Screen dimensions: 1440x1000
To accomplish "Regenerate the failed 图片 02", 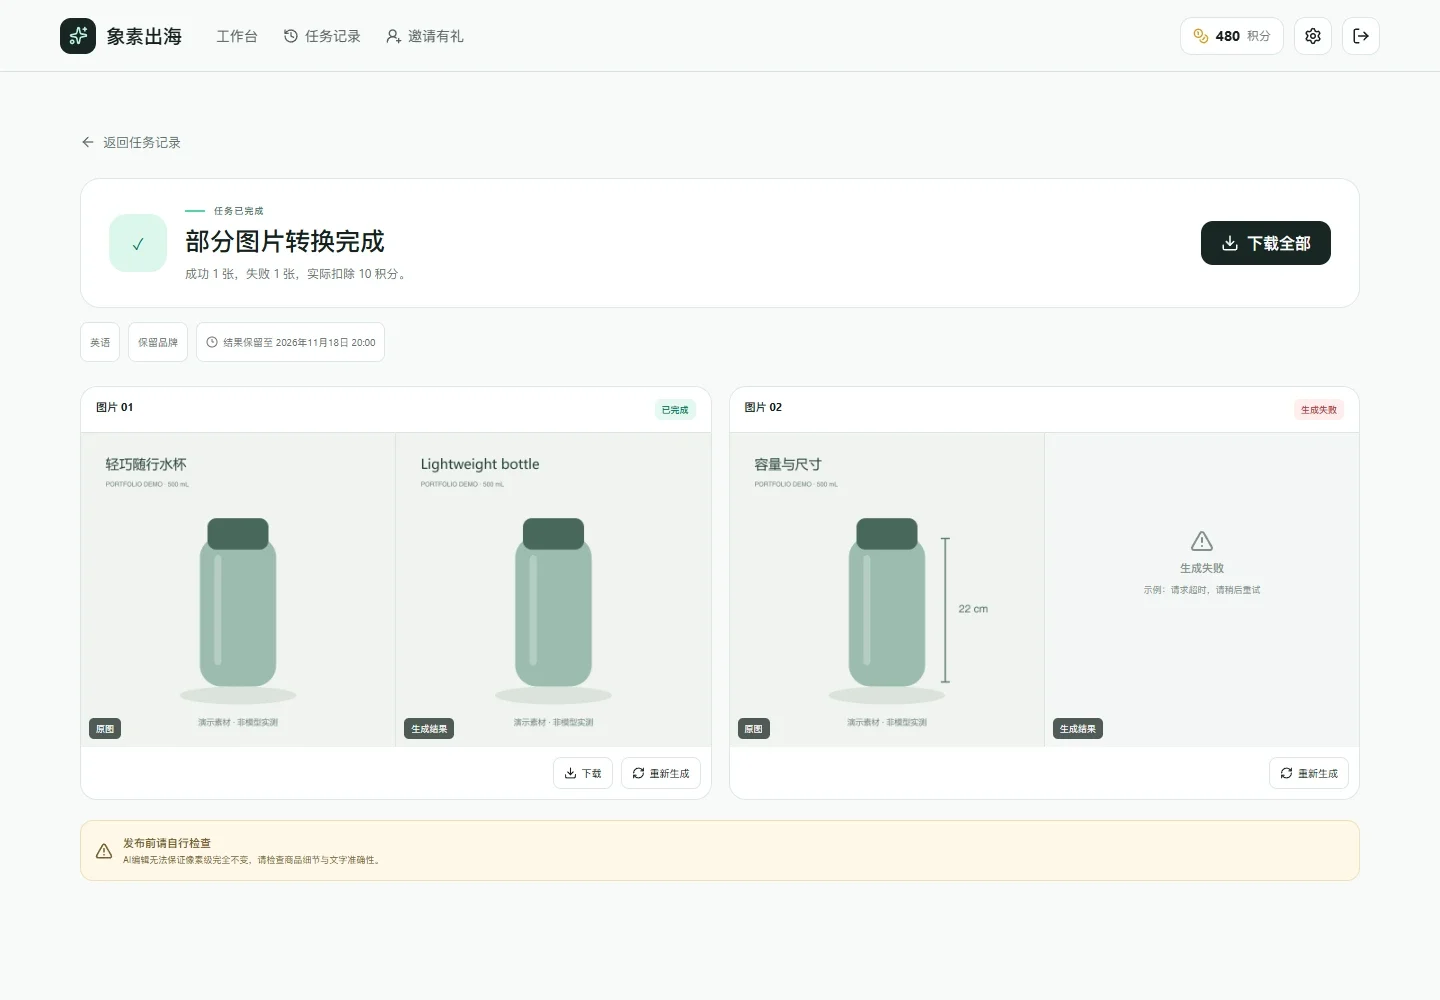I will click(x=1309, y=773).
